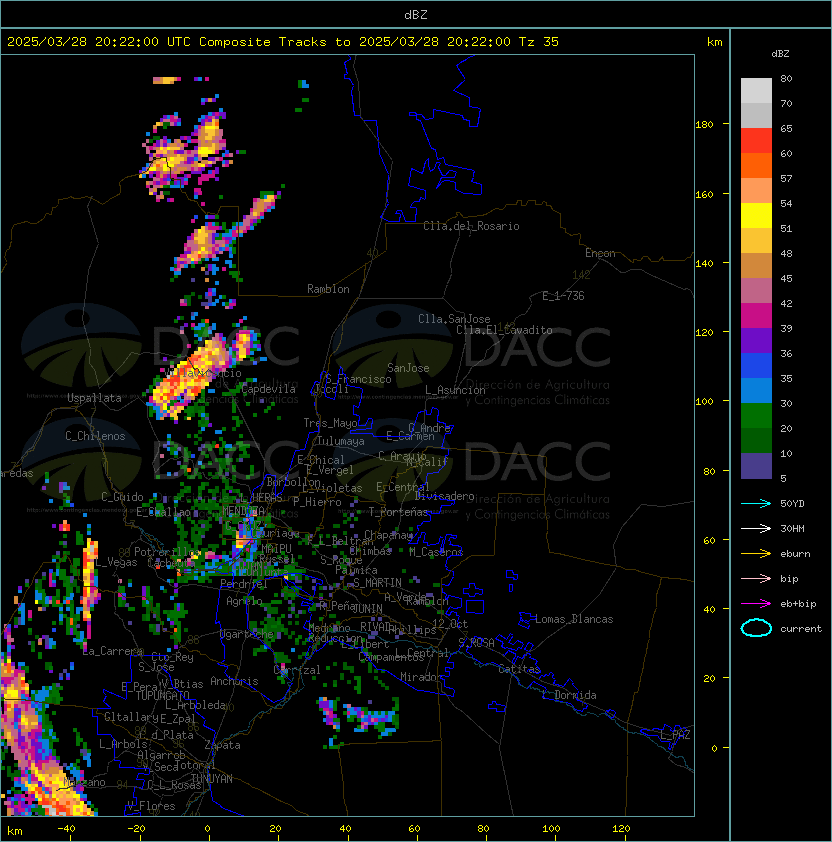
Task: Pick the bright yellow swatch in dBZ scale
Action: point(756,216)
